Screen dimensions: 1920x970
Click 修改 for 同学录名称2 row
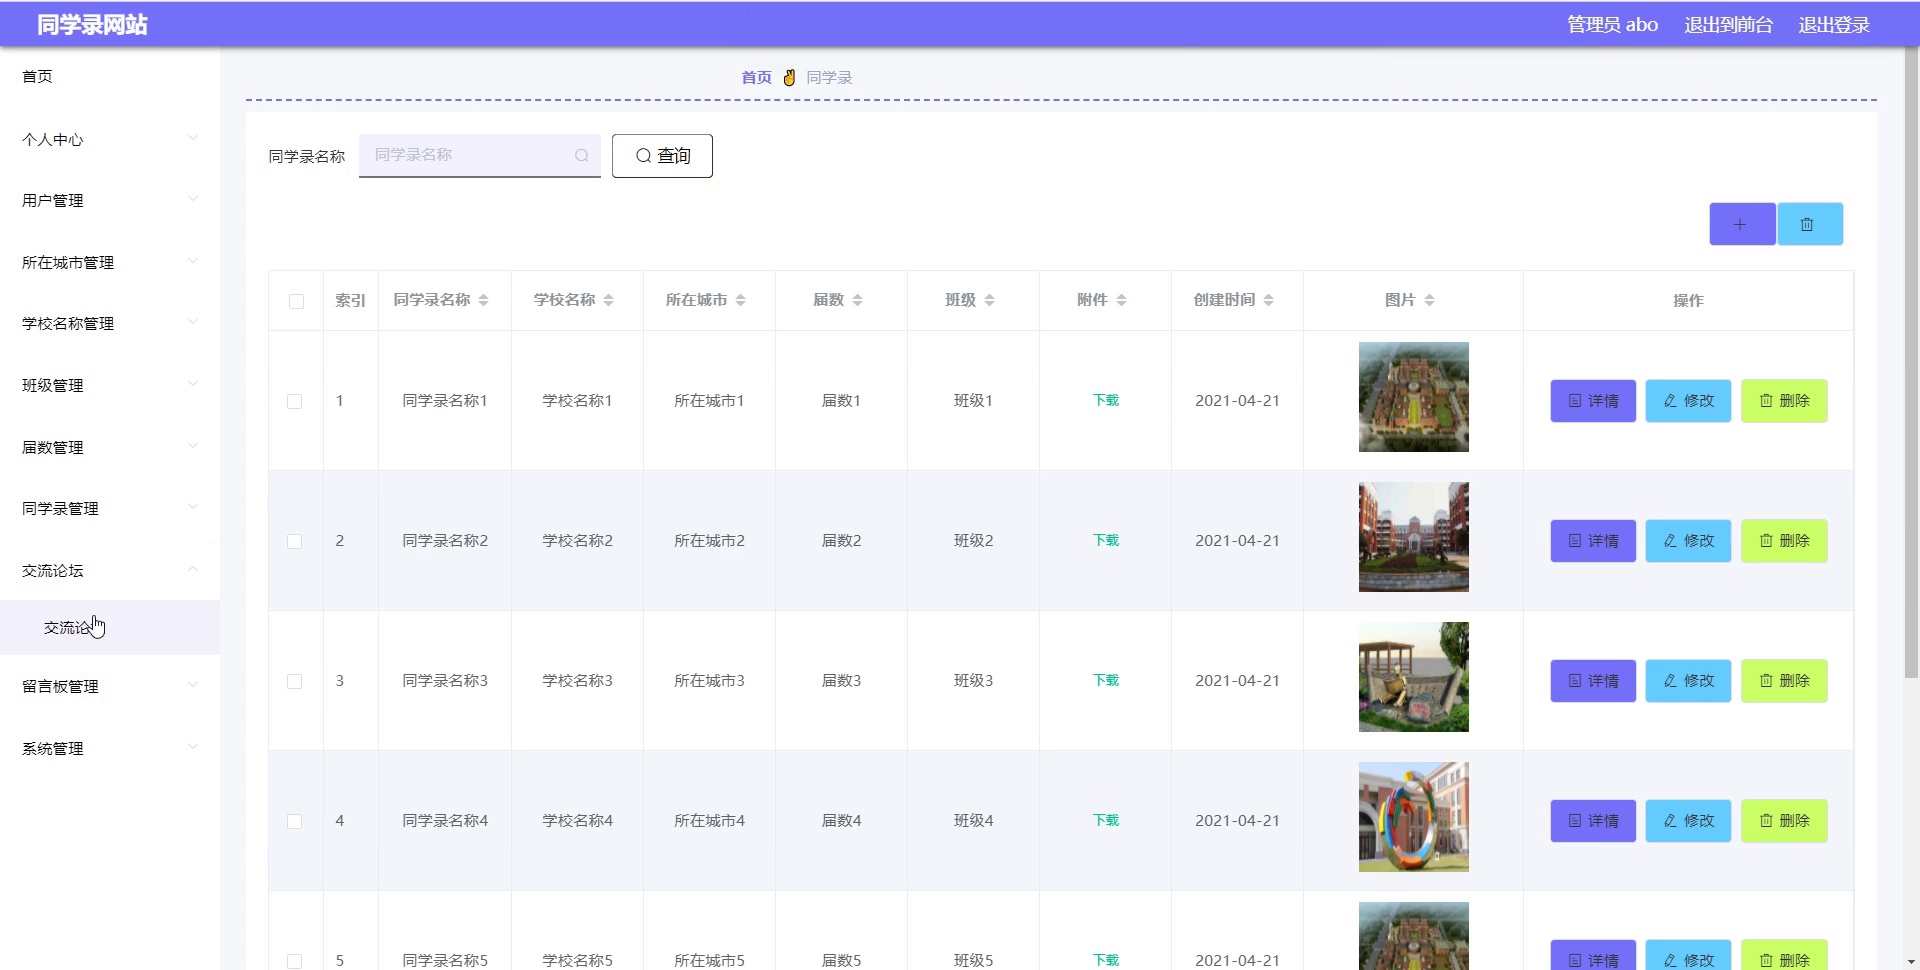pyautogui.click(x=1688, y=541)
